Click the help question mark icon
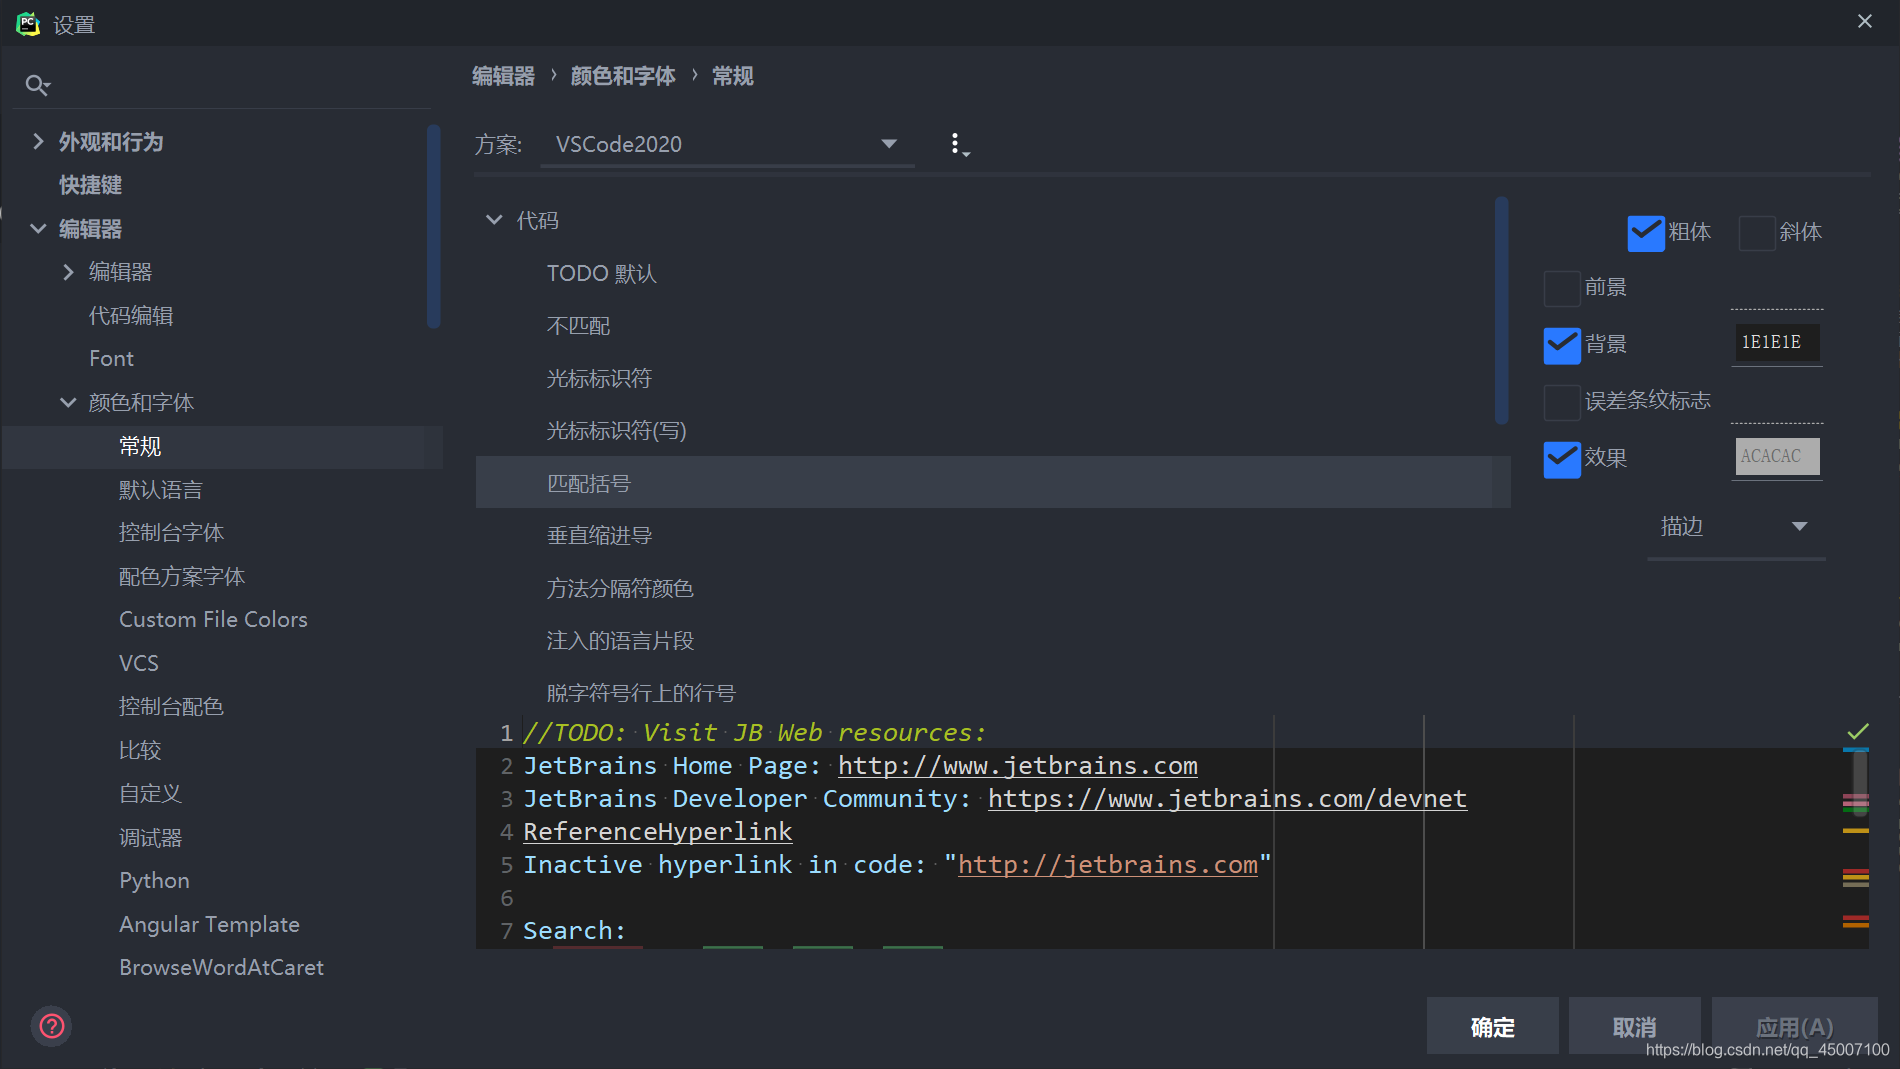Screen dimensions: 1900x1069 tap(52, 1026)
